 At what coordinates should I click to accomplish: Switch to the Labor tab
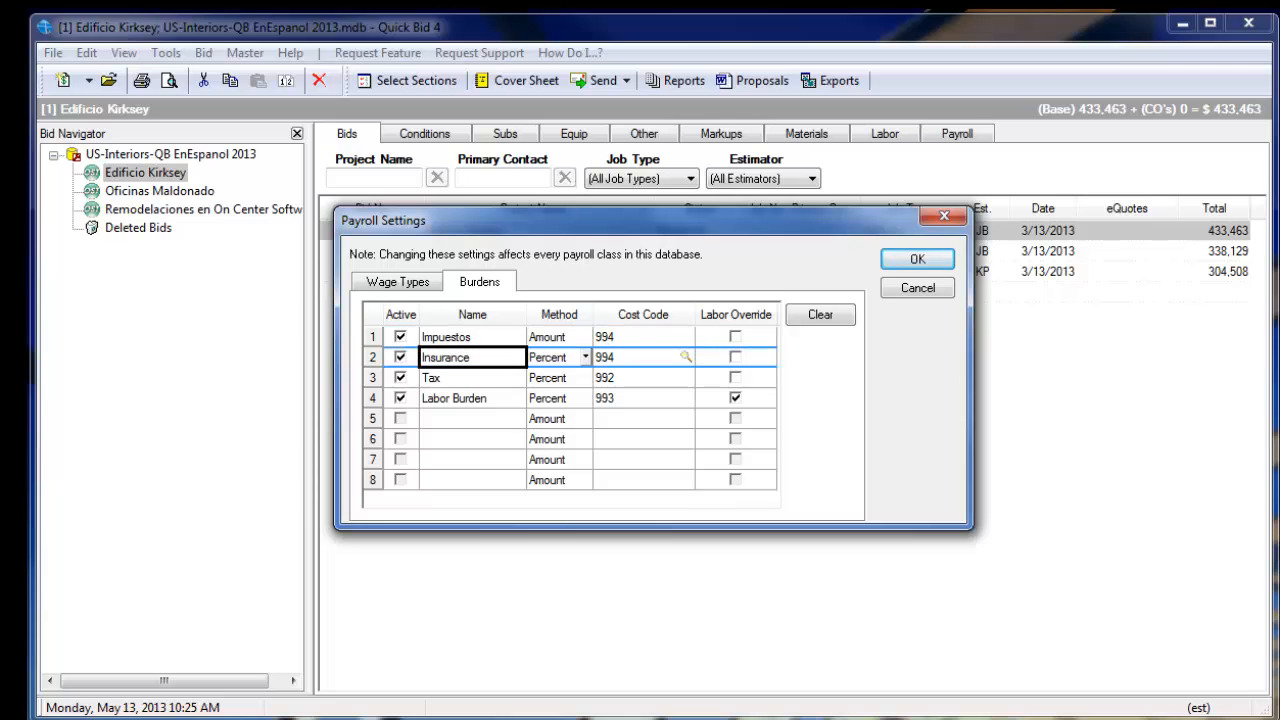coord(885,134)
